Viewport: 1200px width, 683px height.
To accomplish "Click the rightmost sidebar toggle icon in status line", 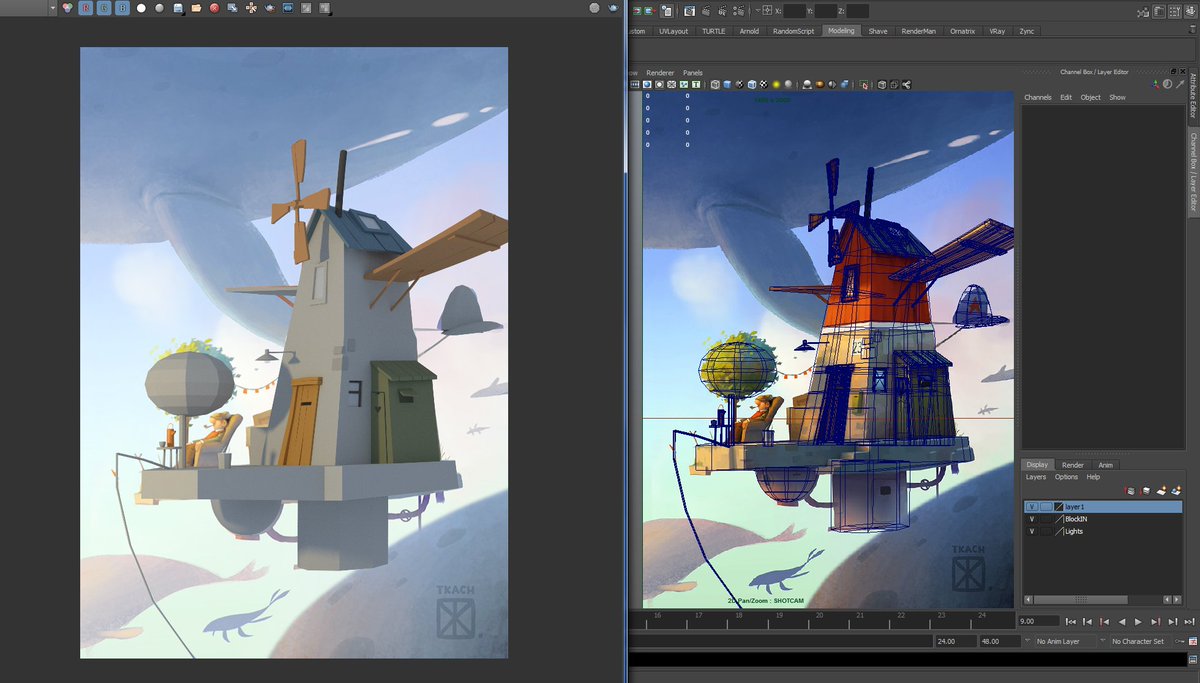I will point(1191,11).
